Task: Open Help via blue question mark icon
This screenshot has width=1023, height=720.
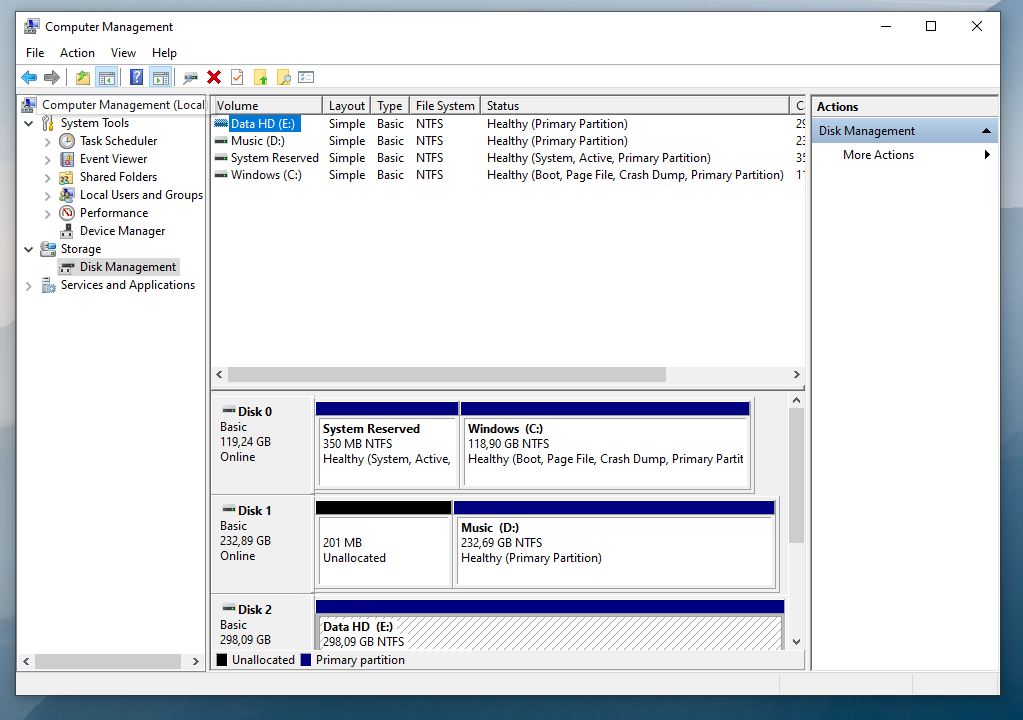Action: [137, 77]
